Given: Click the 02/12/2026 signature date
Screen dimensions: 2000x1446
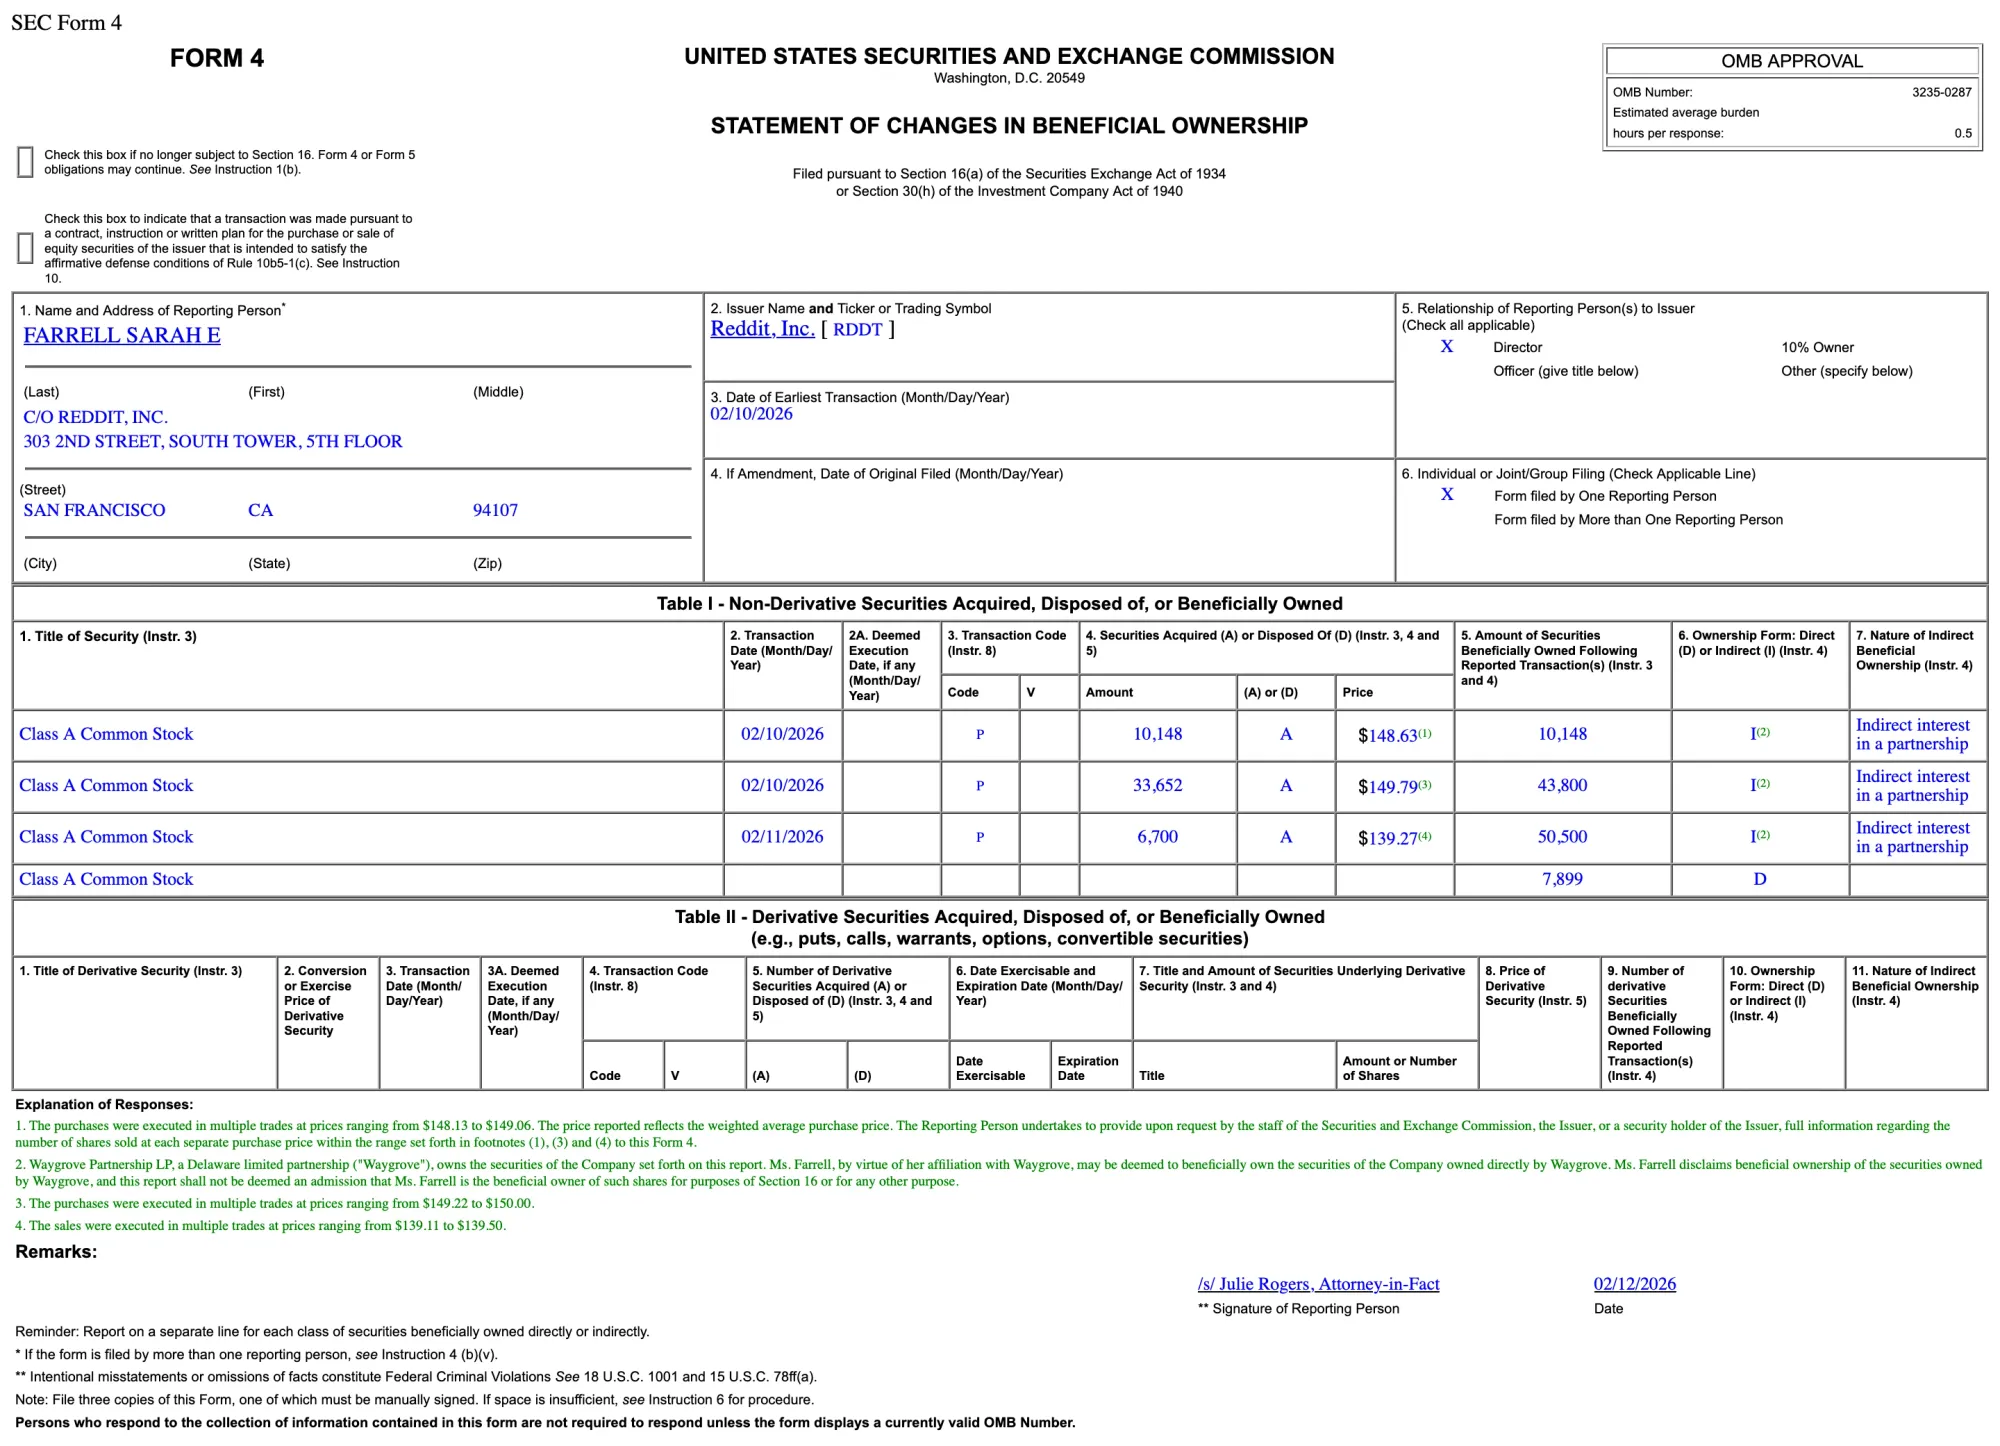Looking at the screenshot, I should pos(1634,1284).
